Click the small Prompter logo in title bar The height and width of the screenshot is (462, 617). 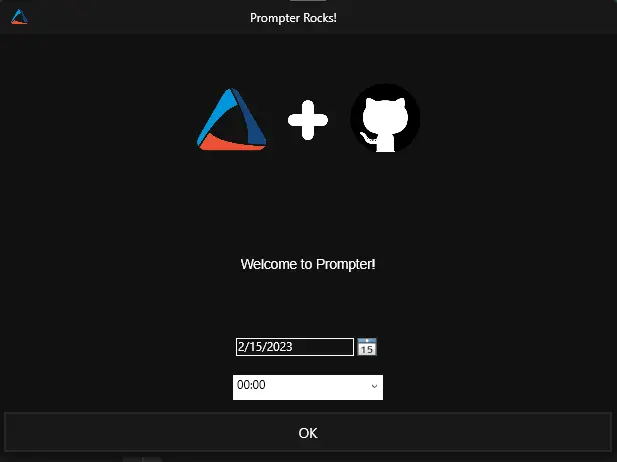point(19,17)
